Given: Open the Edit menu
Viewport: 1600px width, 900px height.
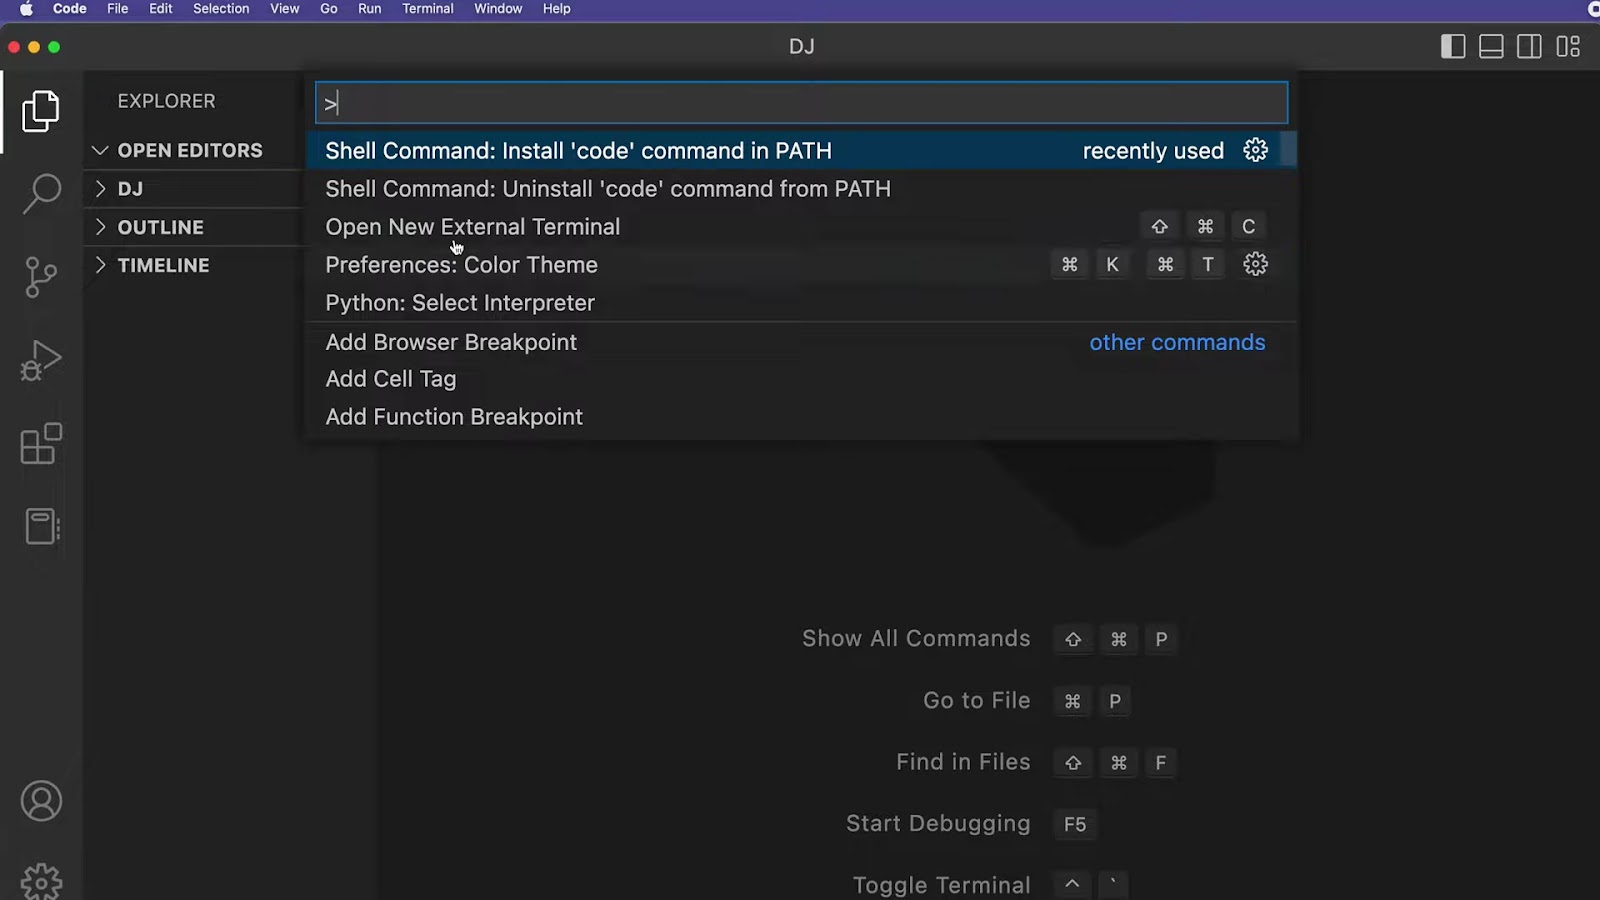Looking at the screenshot, I should tap(161, 9).
